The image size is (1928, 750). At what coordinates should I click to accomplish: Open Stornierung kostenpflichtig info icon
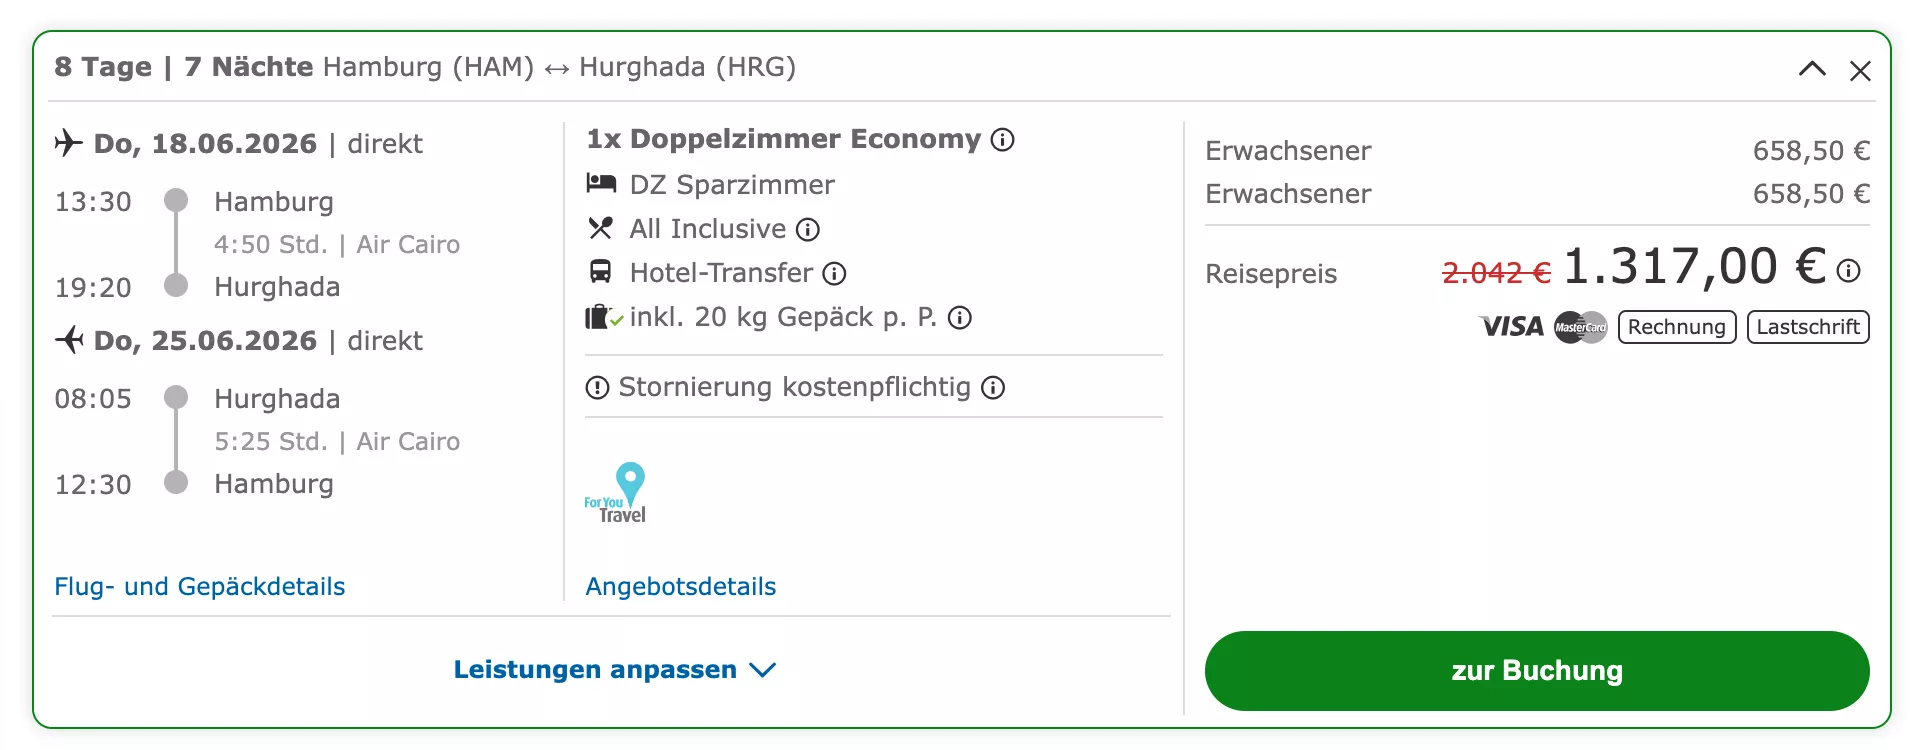[x=993, y=388]
